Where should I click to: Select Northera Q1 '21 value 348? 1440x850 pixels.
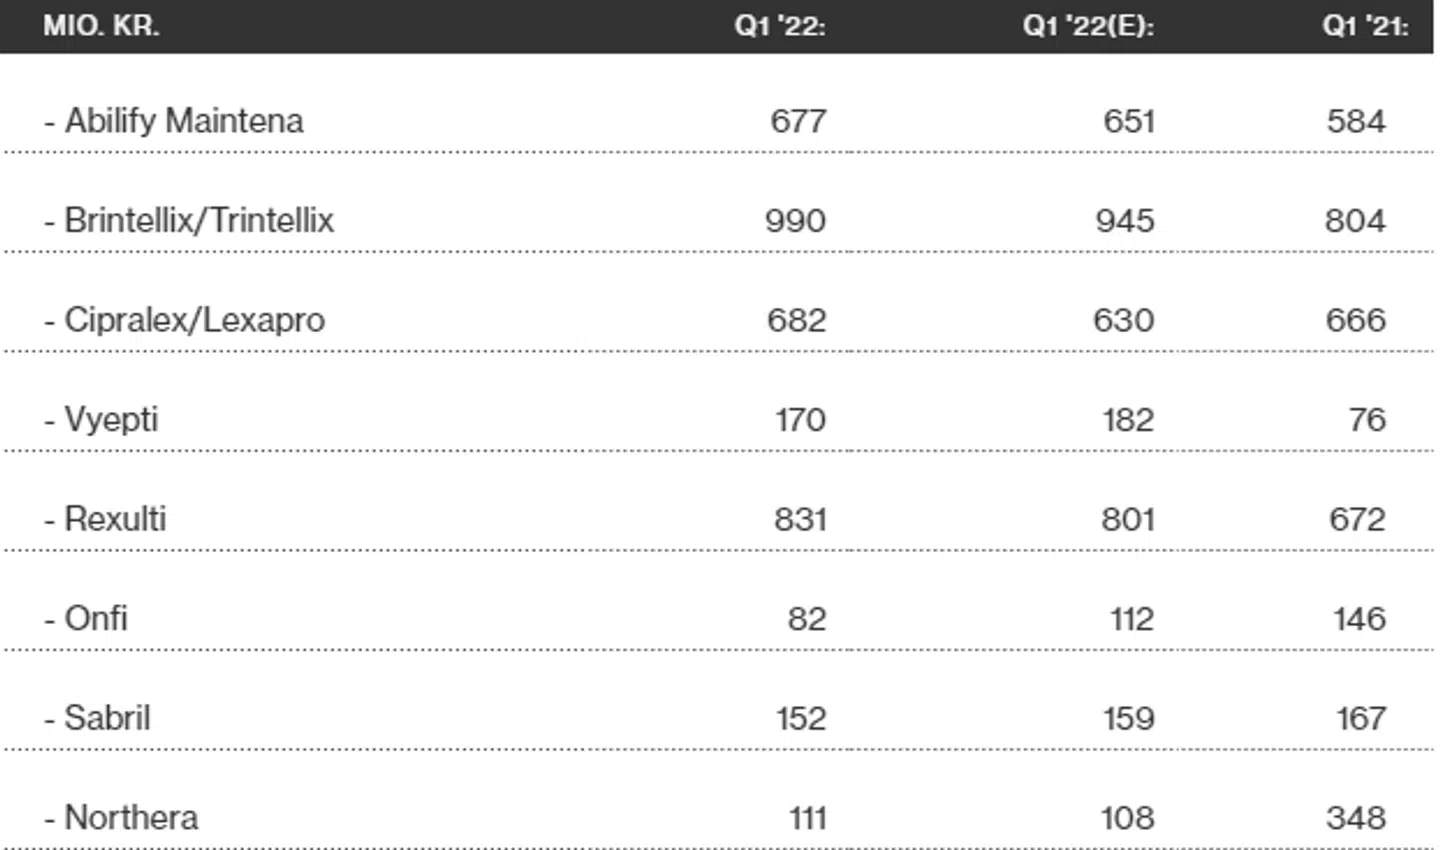(1356, 818)
